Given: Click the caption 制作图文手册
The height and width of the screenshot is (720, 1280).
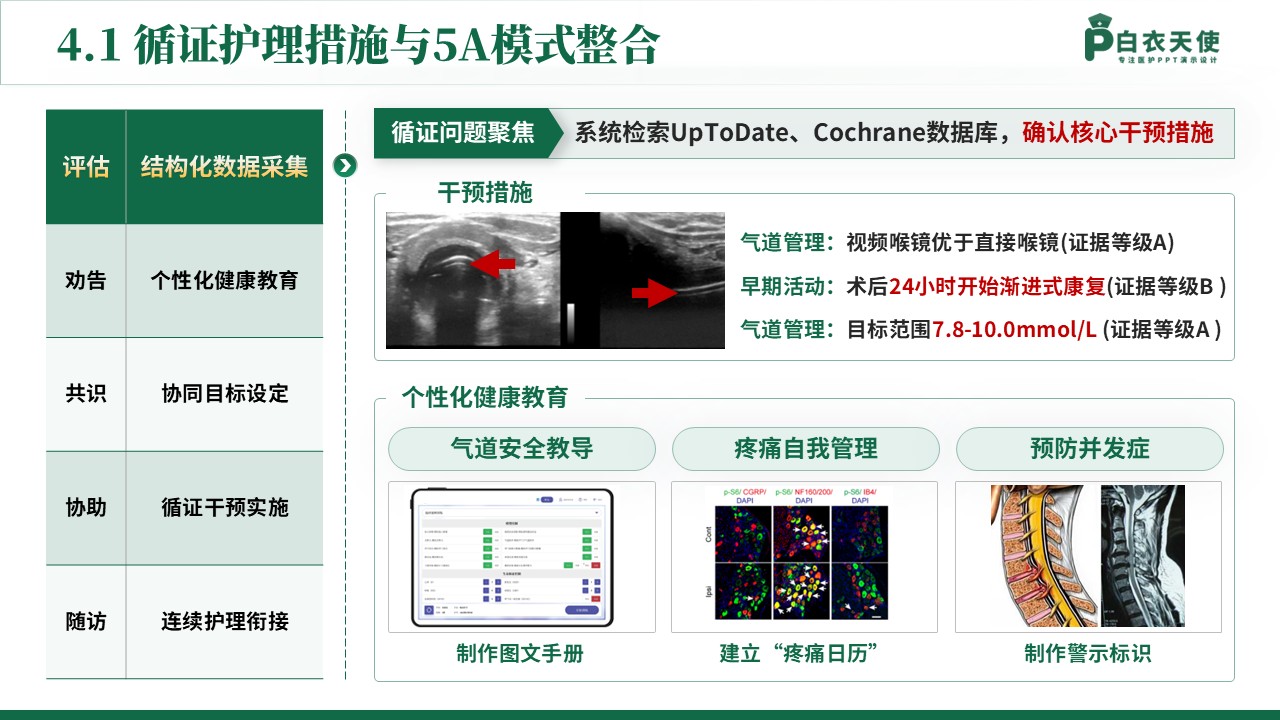Looking at the screenshot, I should tap(520, 654).
